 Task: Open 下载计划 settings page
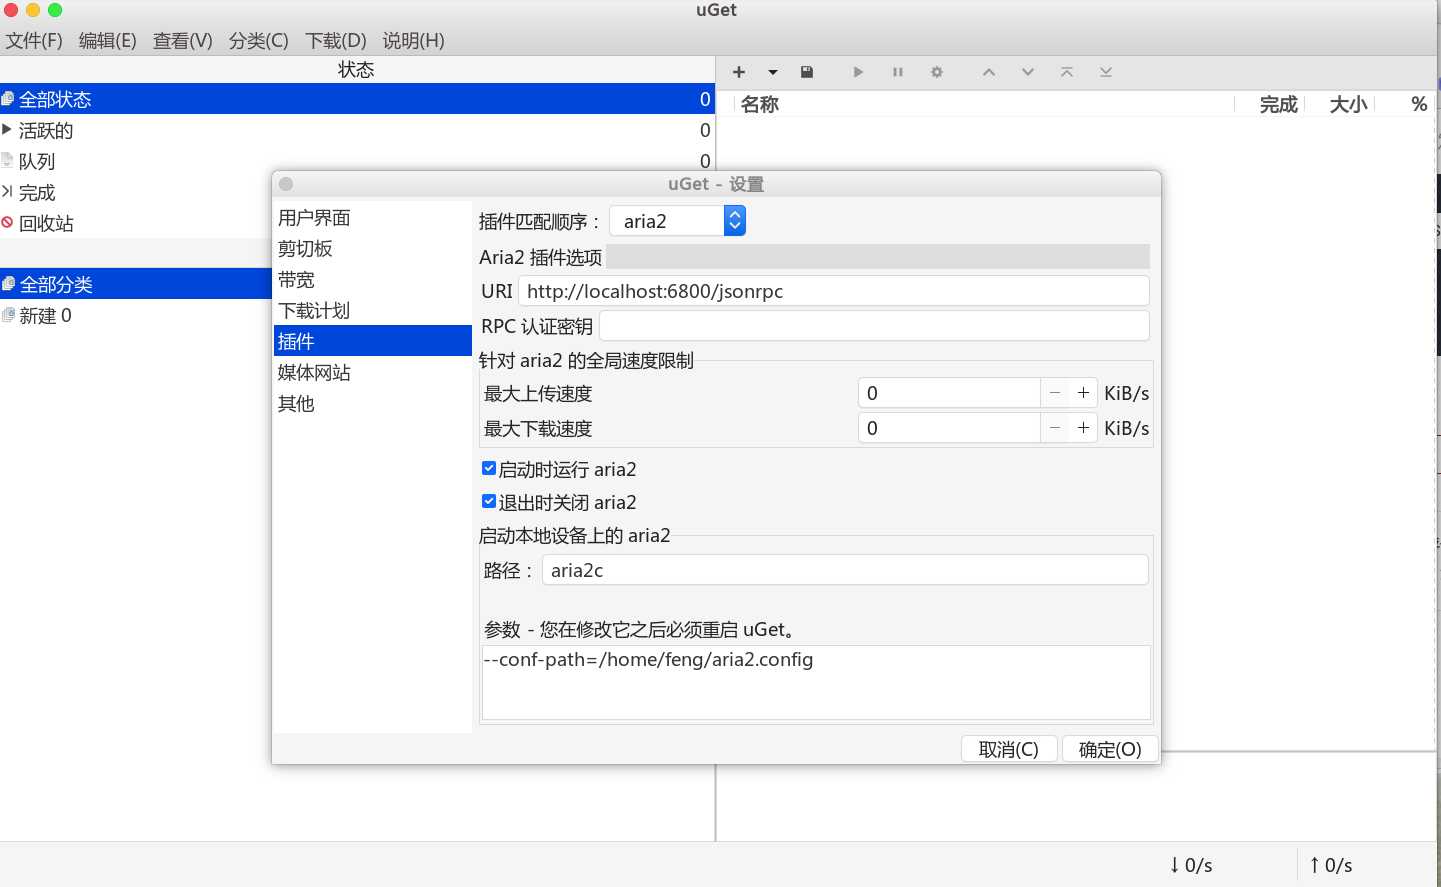(373, 311)
